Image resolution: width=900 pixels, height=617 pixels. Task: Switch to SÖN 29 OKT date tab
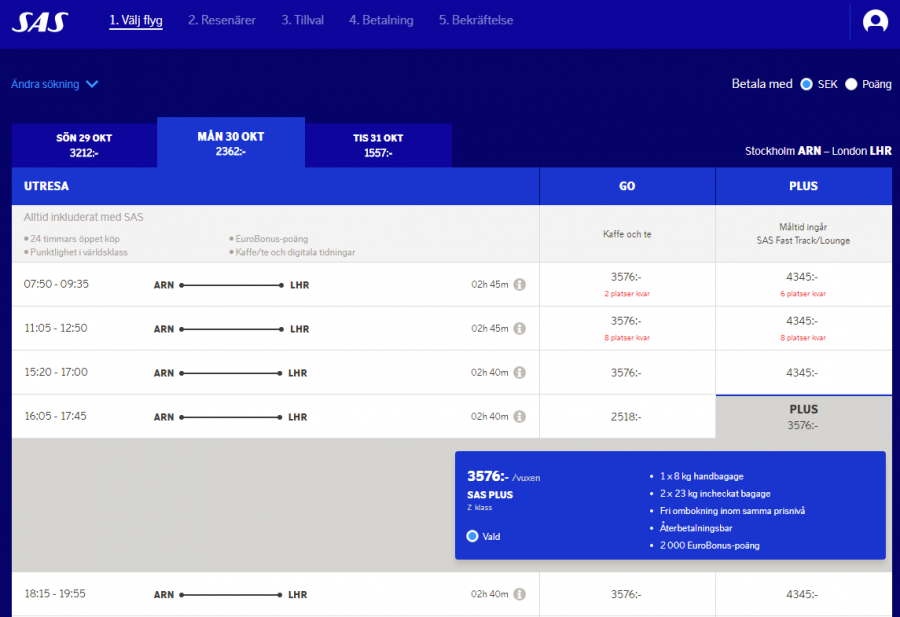(x=84, y=145)
